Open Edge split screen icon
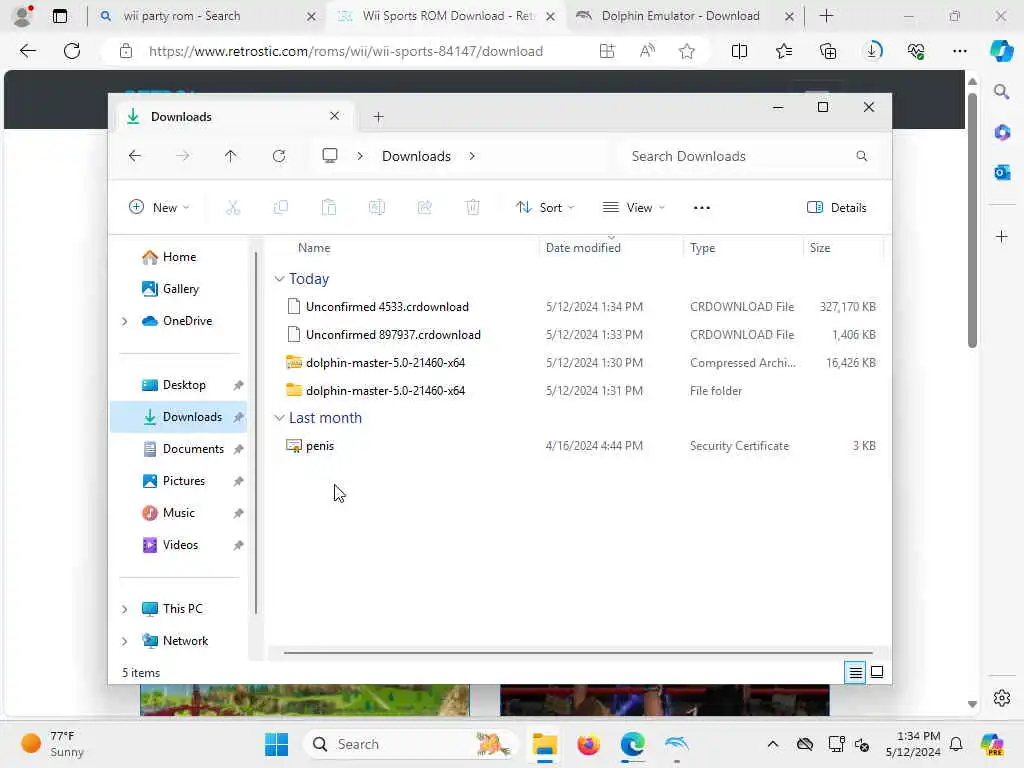The image size is (1024, 768). 739,51
